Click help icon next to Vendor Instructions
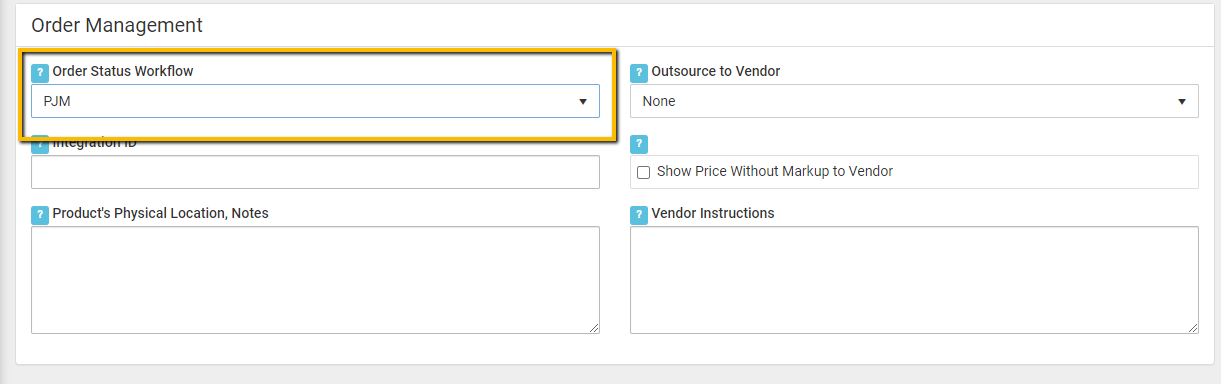Image resolution: width=1221 pixels, height=384 pixels. [639, 214]
